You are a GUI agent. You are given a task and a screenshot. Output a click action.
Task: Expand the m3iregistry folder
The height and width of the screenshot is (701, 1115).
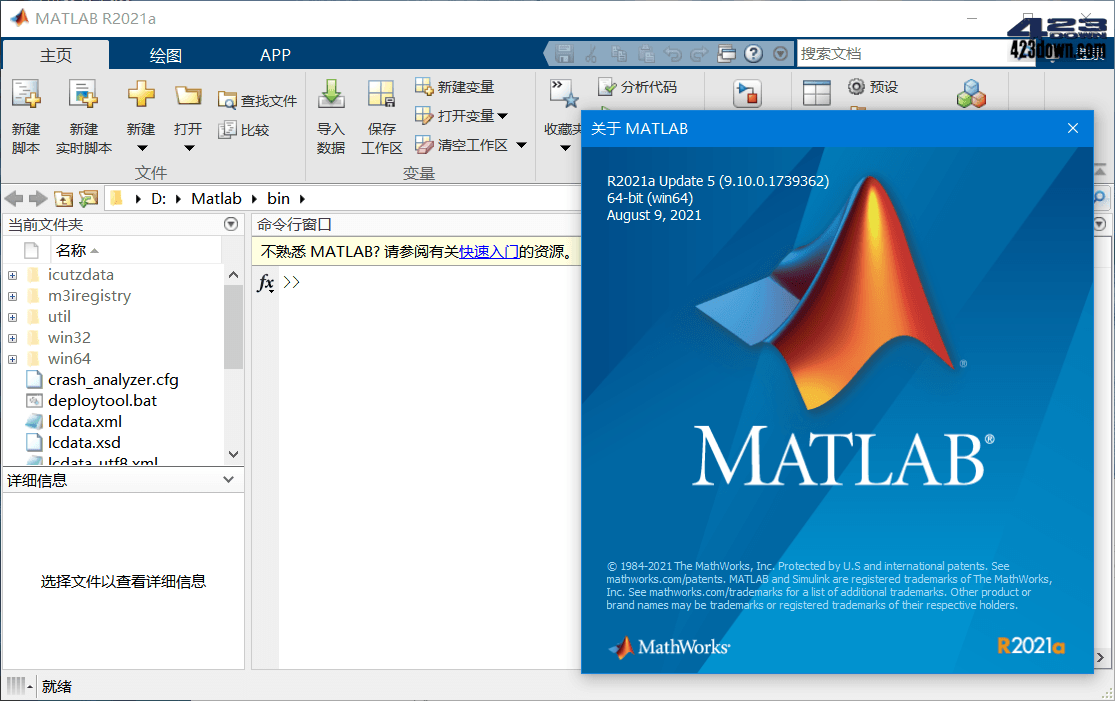point(12,296)
